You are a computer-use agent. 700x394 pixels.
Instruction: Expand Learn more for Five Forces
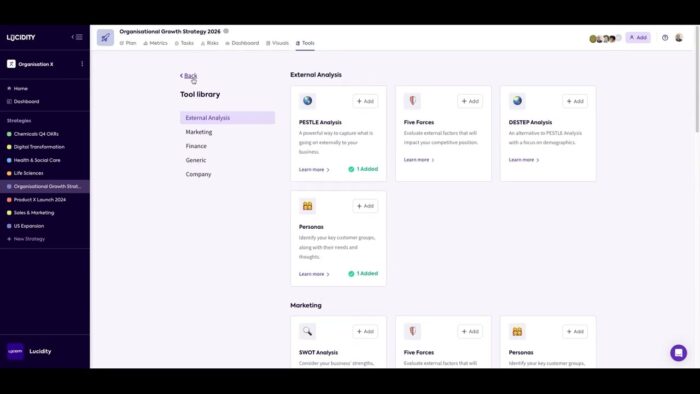419,160
